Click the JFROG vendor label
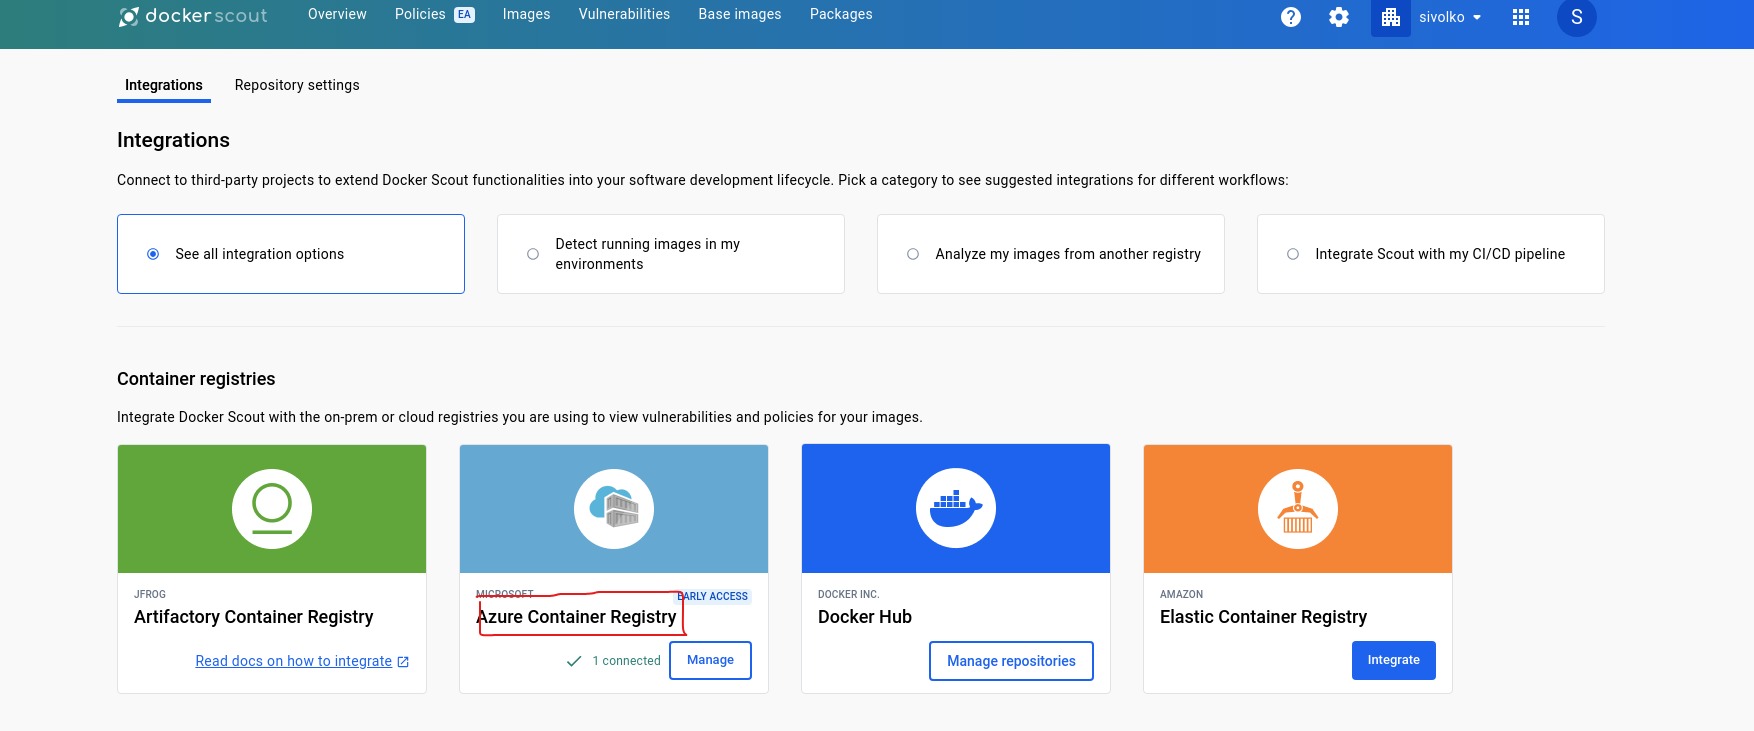The height and width of the screenshot is (731, 1754). (x=150, y=594)
